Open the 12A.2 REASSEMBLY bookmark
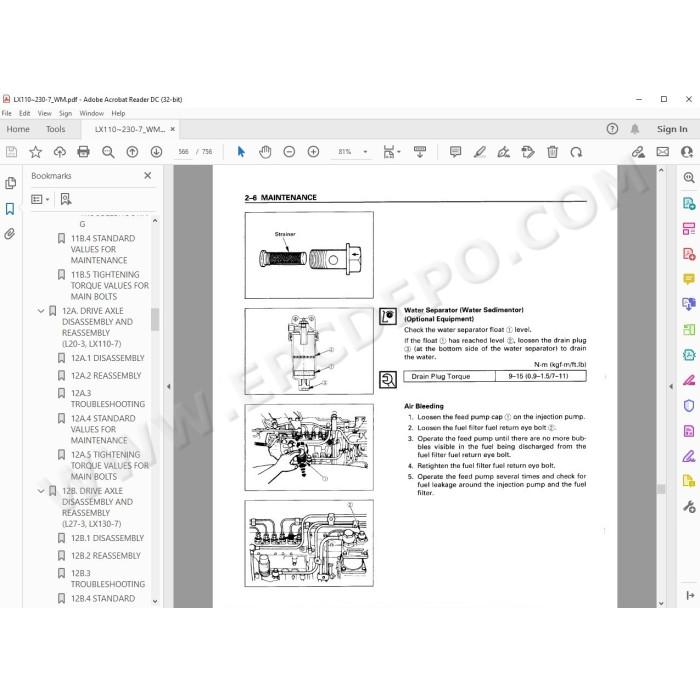Screen dimensions: 700x700 106,376
